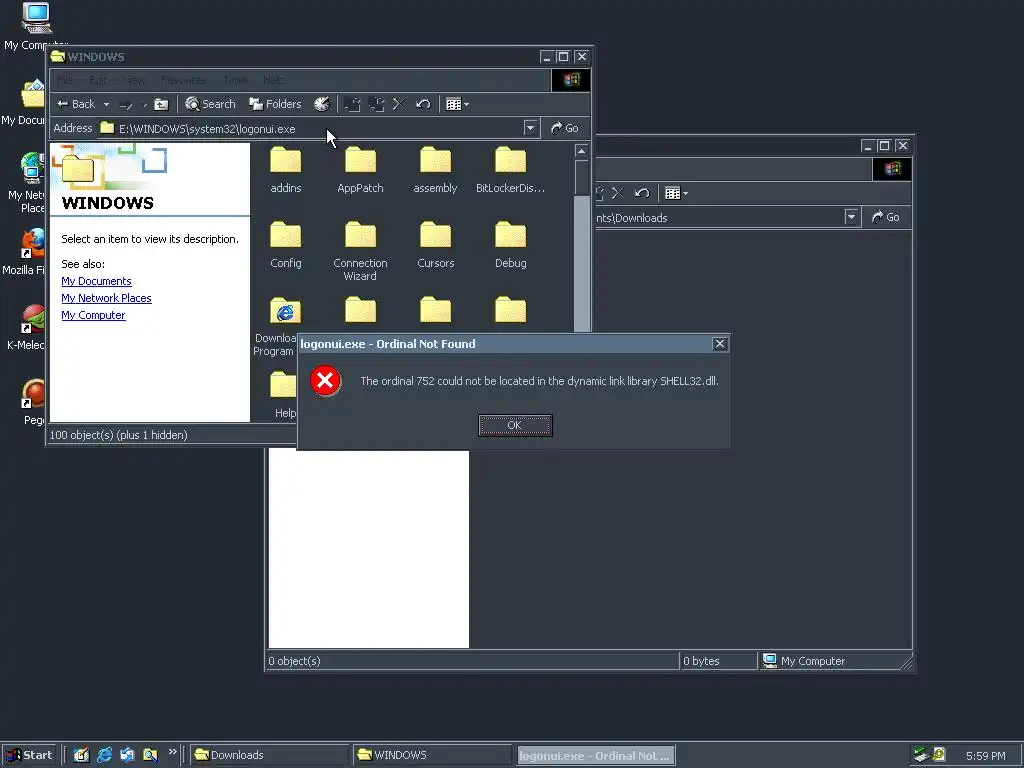Click the scroll up arrow in WINDOWS window
1024x768 pixels.
(x=581, y=151)
